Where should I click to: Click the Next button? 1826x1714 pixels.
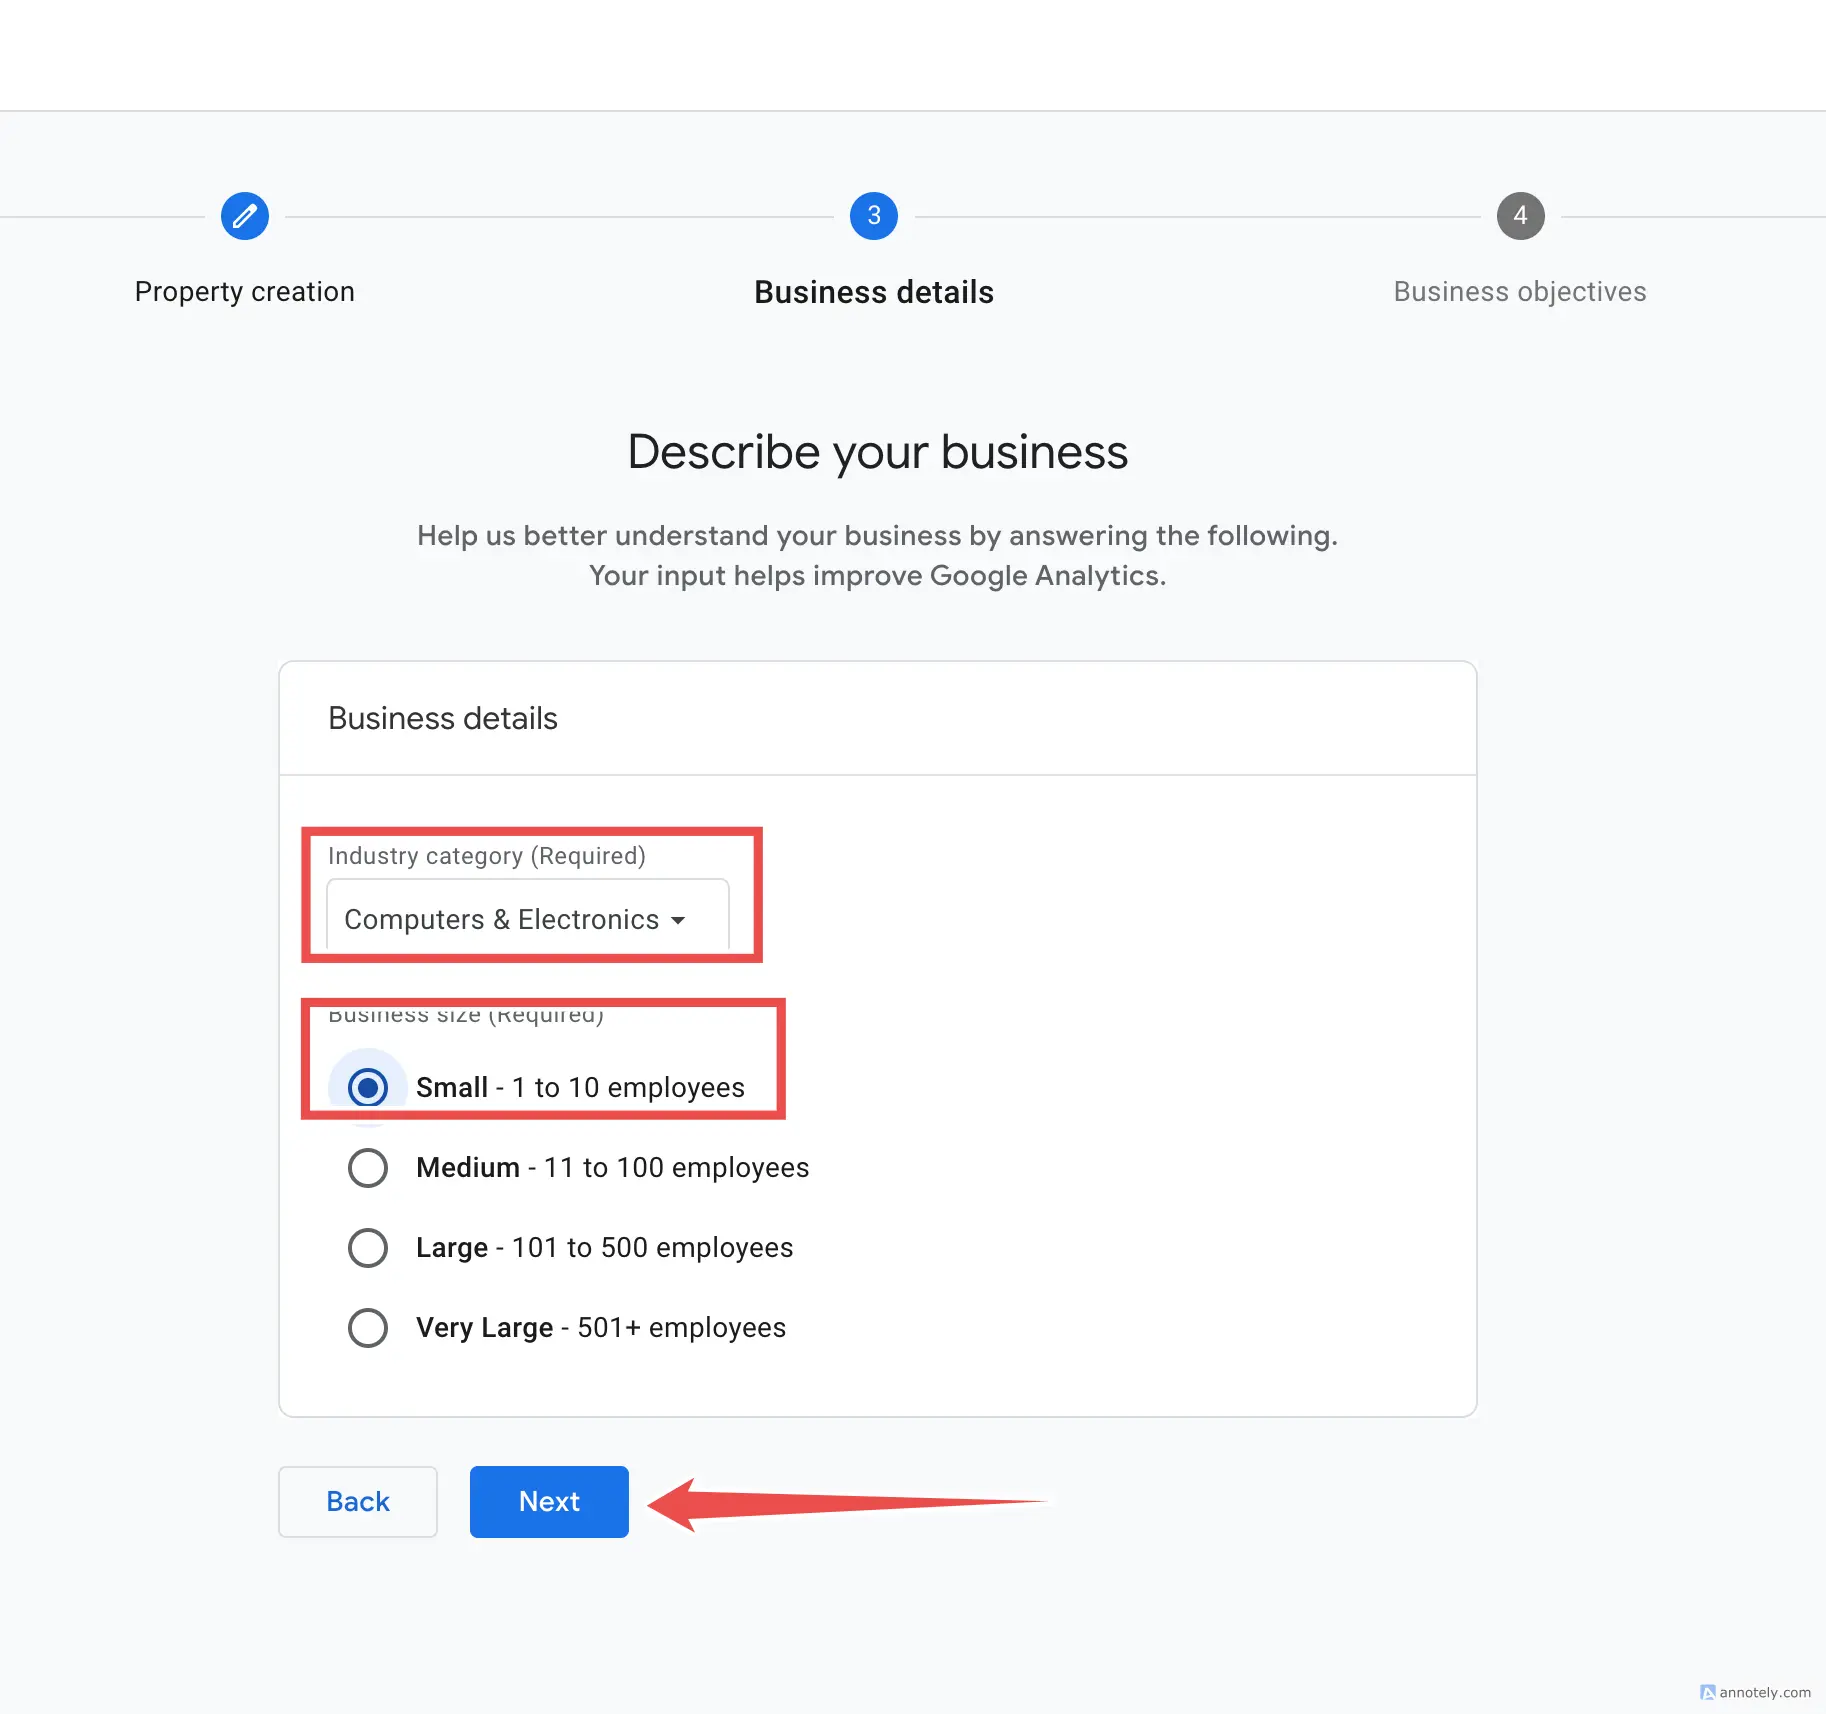(548, 1501)
